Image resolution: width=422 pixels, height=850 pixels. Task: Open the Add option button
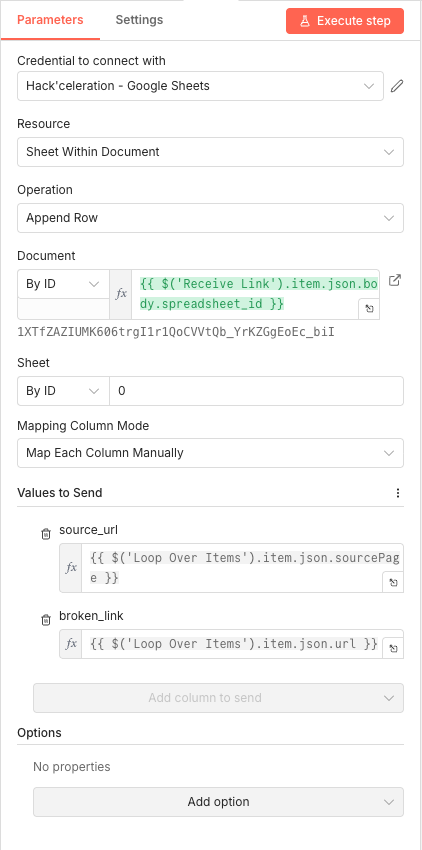point(219,802)
